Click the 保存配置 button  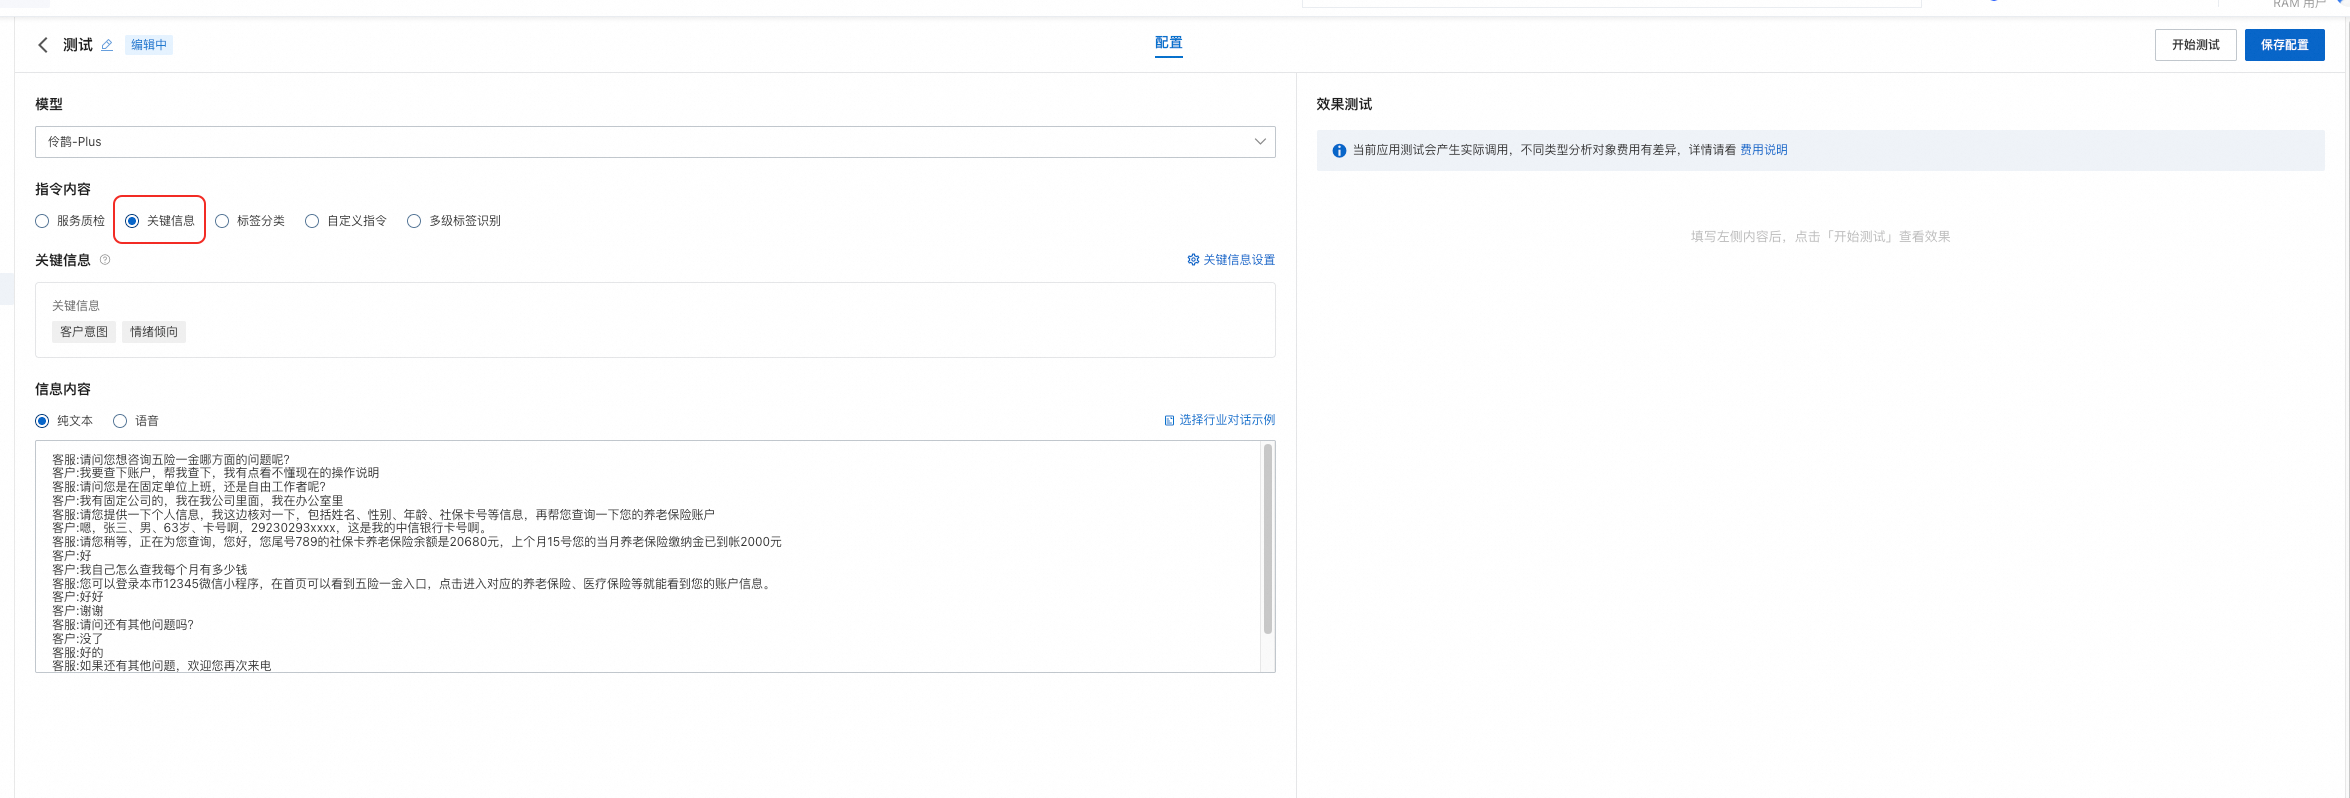2284,45
